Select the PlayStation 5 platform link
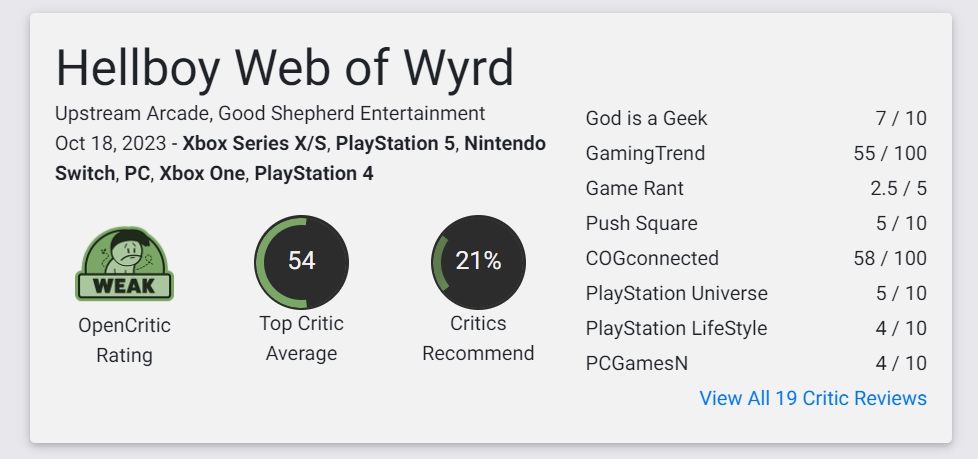 pyautogui.click(x=395, y=143)
